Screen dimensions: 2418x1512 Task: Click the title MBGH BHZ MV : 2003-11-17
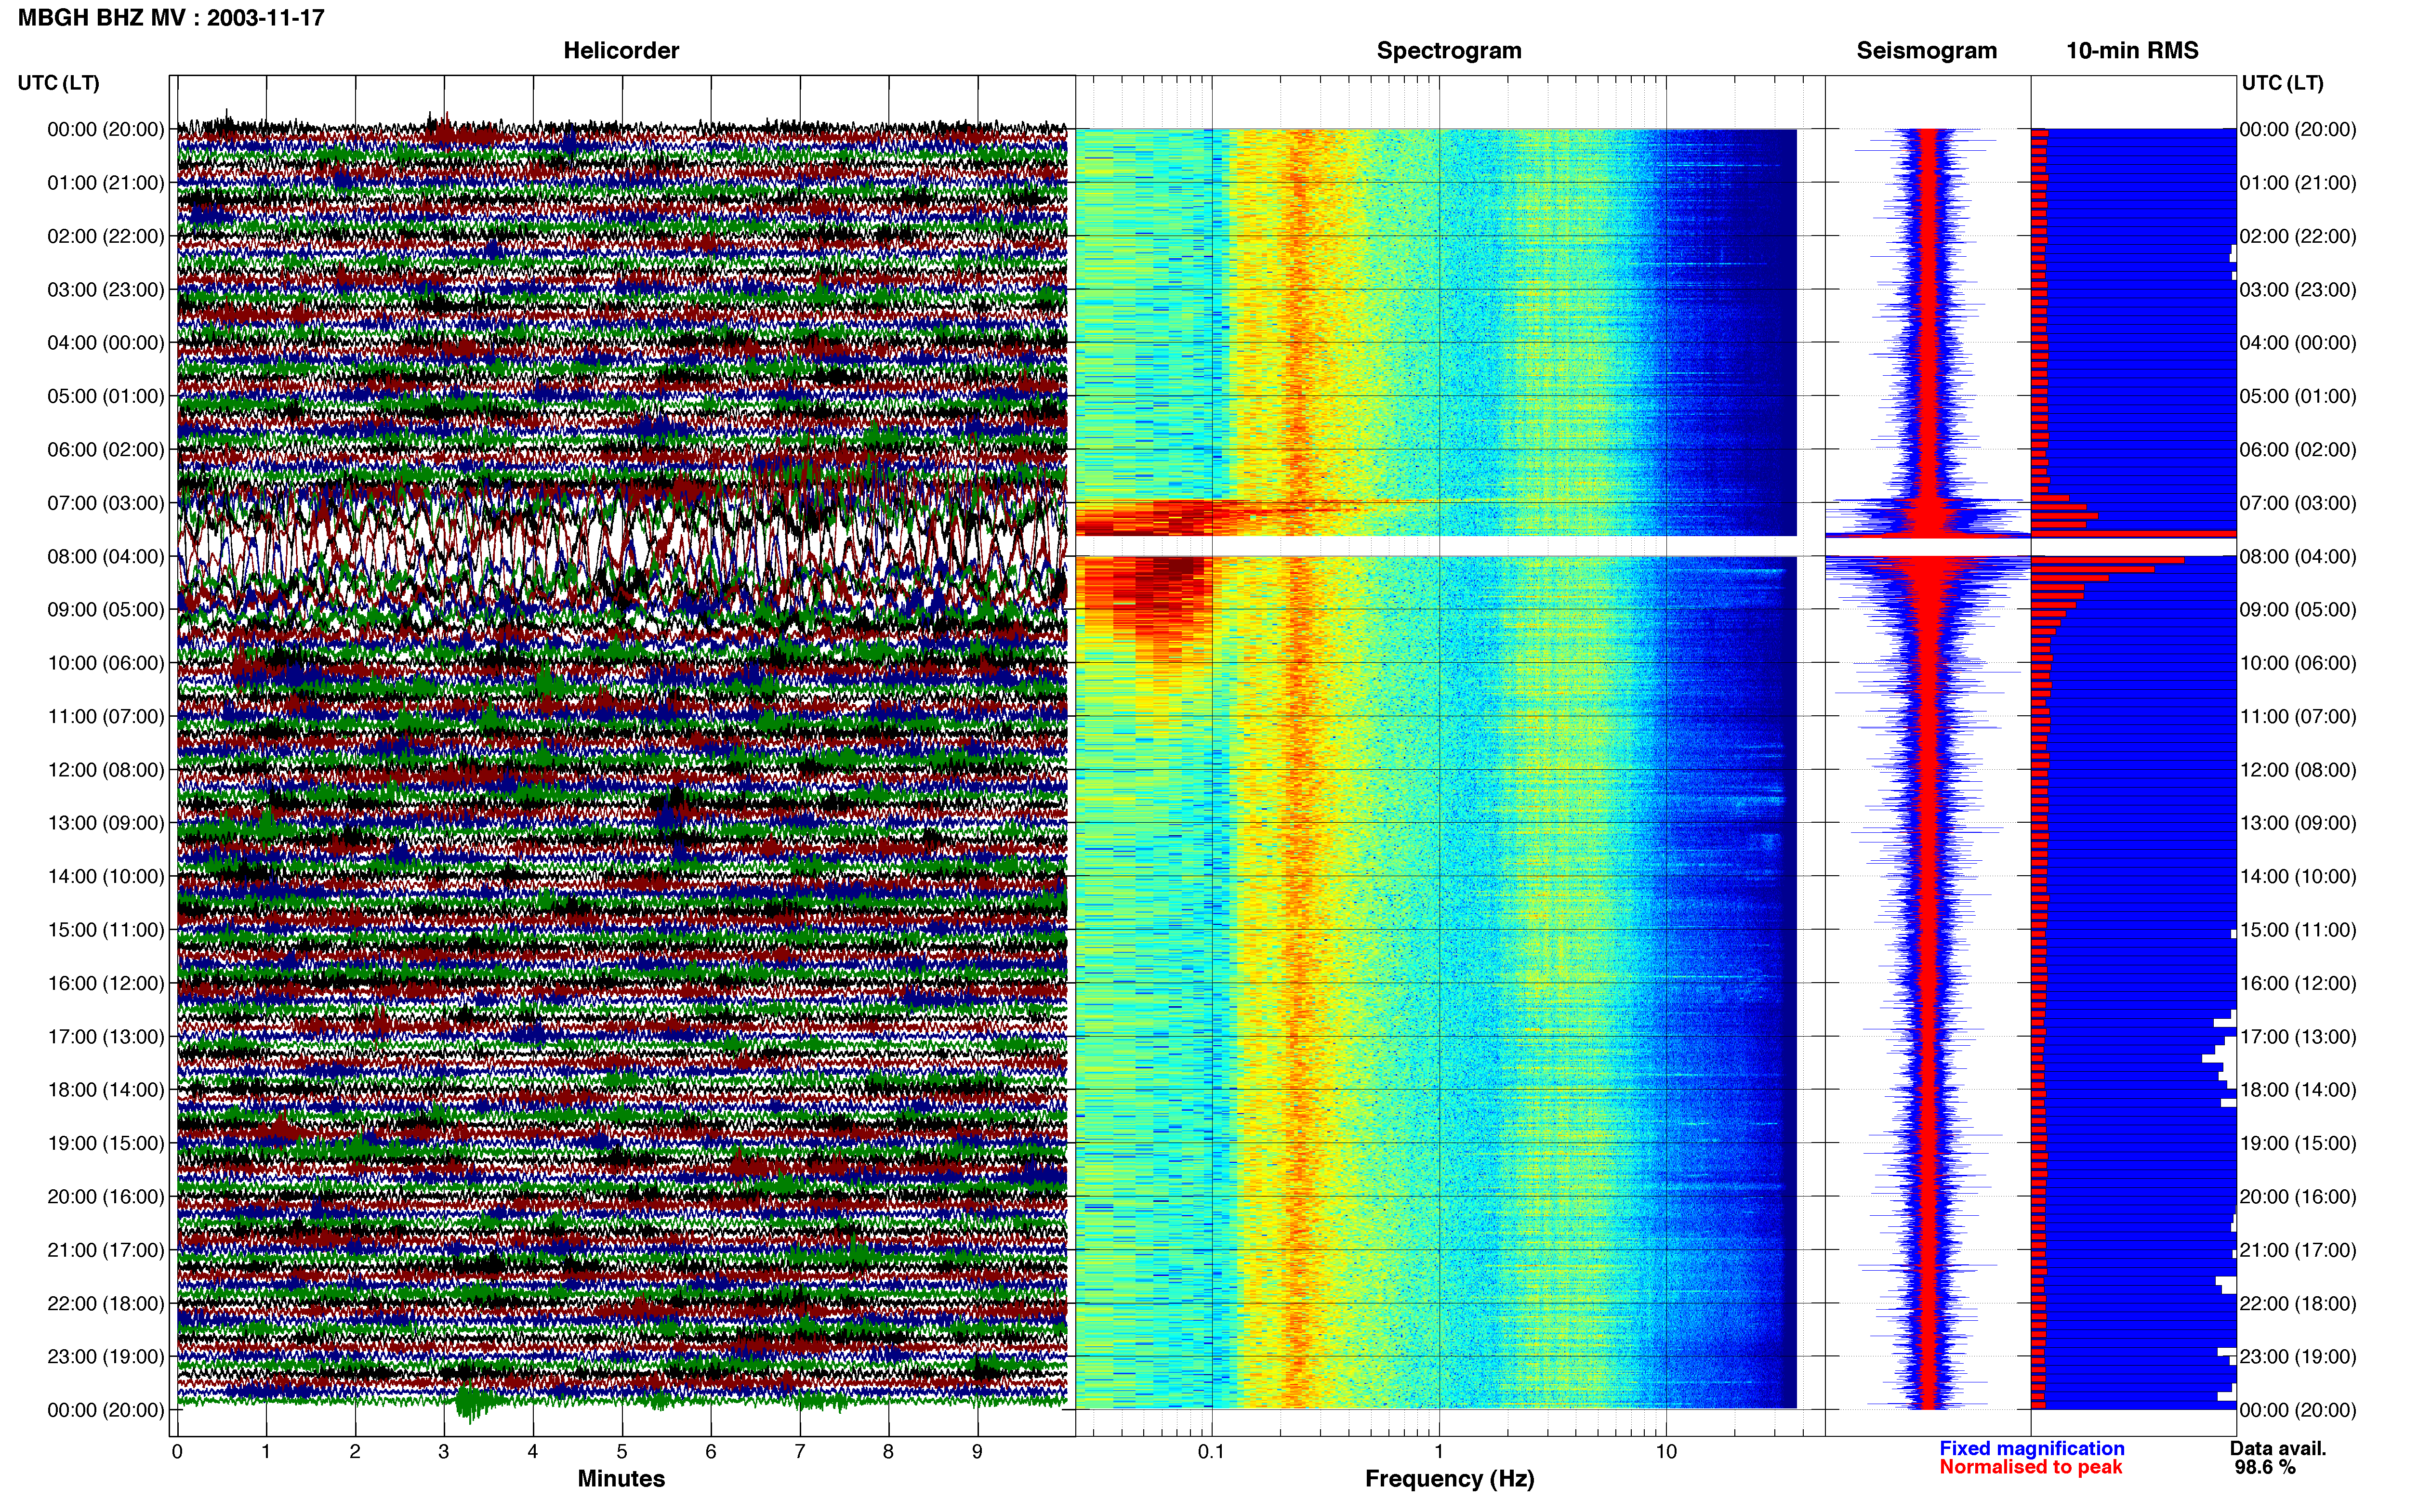(x=171, y=17)
